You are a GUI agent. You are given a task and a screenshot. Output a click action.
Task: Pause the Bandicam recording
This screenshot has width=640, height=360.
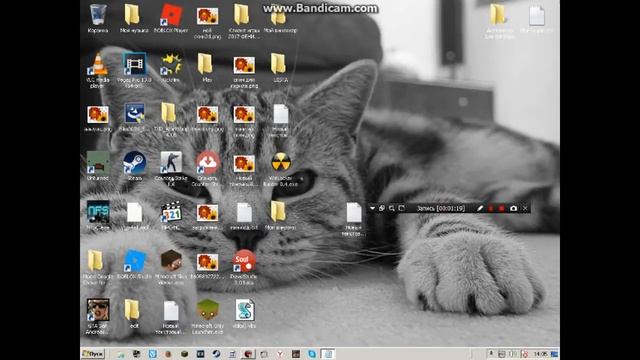click(x=491, y=208)
